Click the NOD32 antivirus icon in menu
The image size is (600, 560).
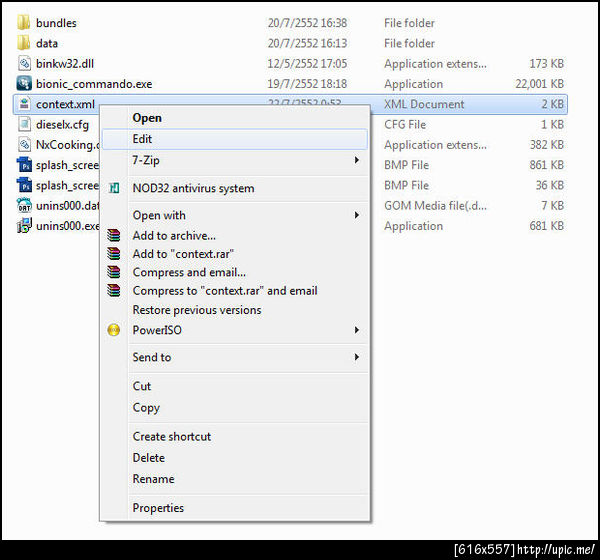pyautogui.click(x=114, y=188)
